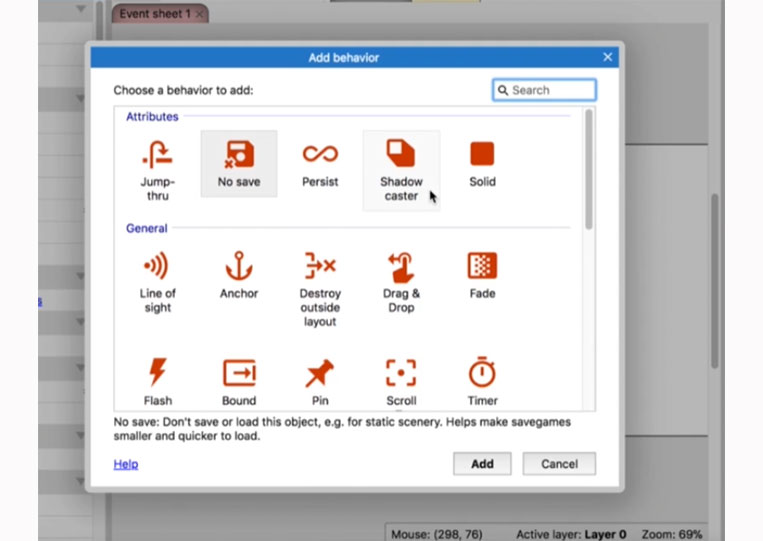Image resolution: width=763 pixels, height=541 pixels.
Task: Click the Add button
Action: [482, 464]
